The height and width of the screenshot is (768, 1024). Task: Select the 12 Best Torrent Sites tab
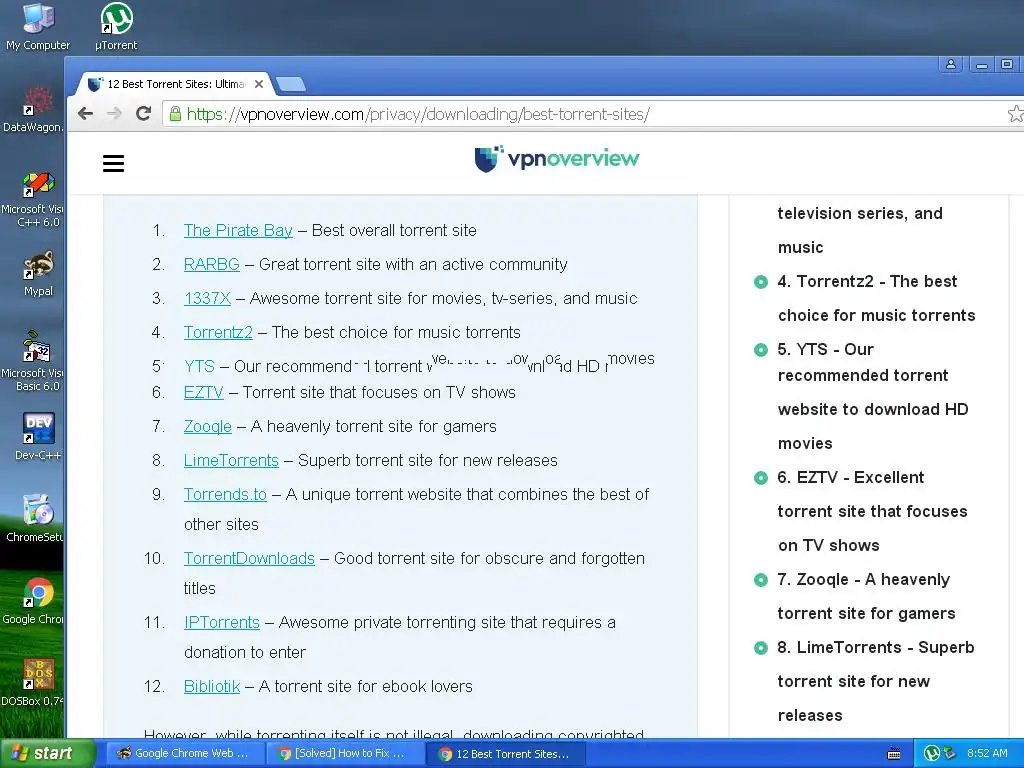175,84
